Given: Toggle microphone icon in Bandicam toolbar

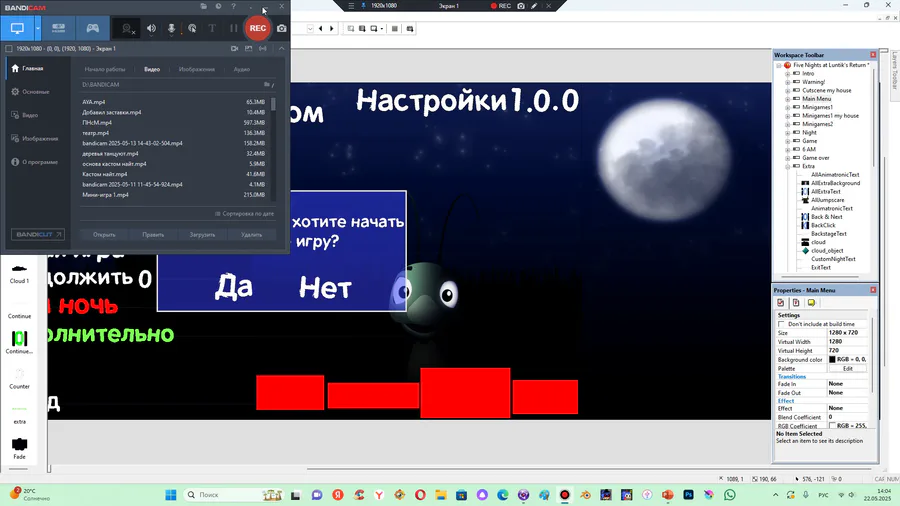Looking at the screenshot, I should [171, 28].
